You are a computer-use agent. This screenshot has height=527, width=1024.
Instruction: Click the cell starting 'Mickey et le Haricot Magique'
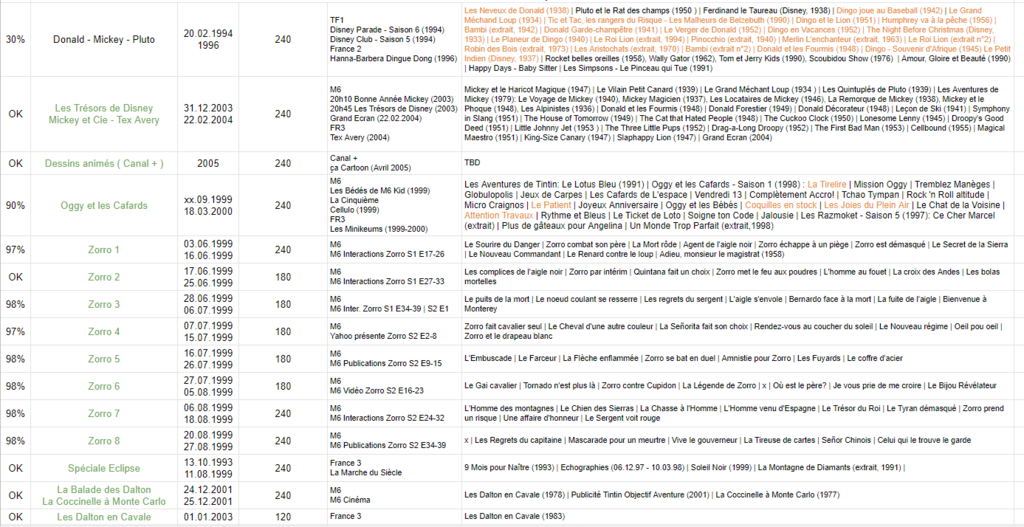coord(738,114)
